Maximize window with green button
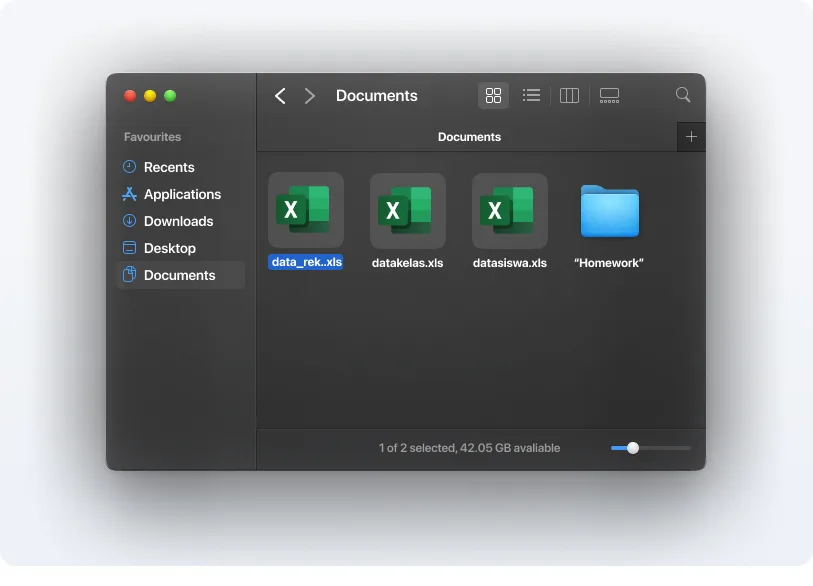The image size is (813, 586). click(170, 96)
